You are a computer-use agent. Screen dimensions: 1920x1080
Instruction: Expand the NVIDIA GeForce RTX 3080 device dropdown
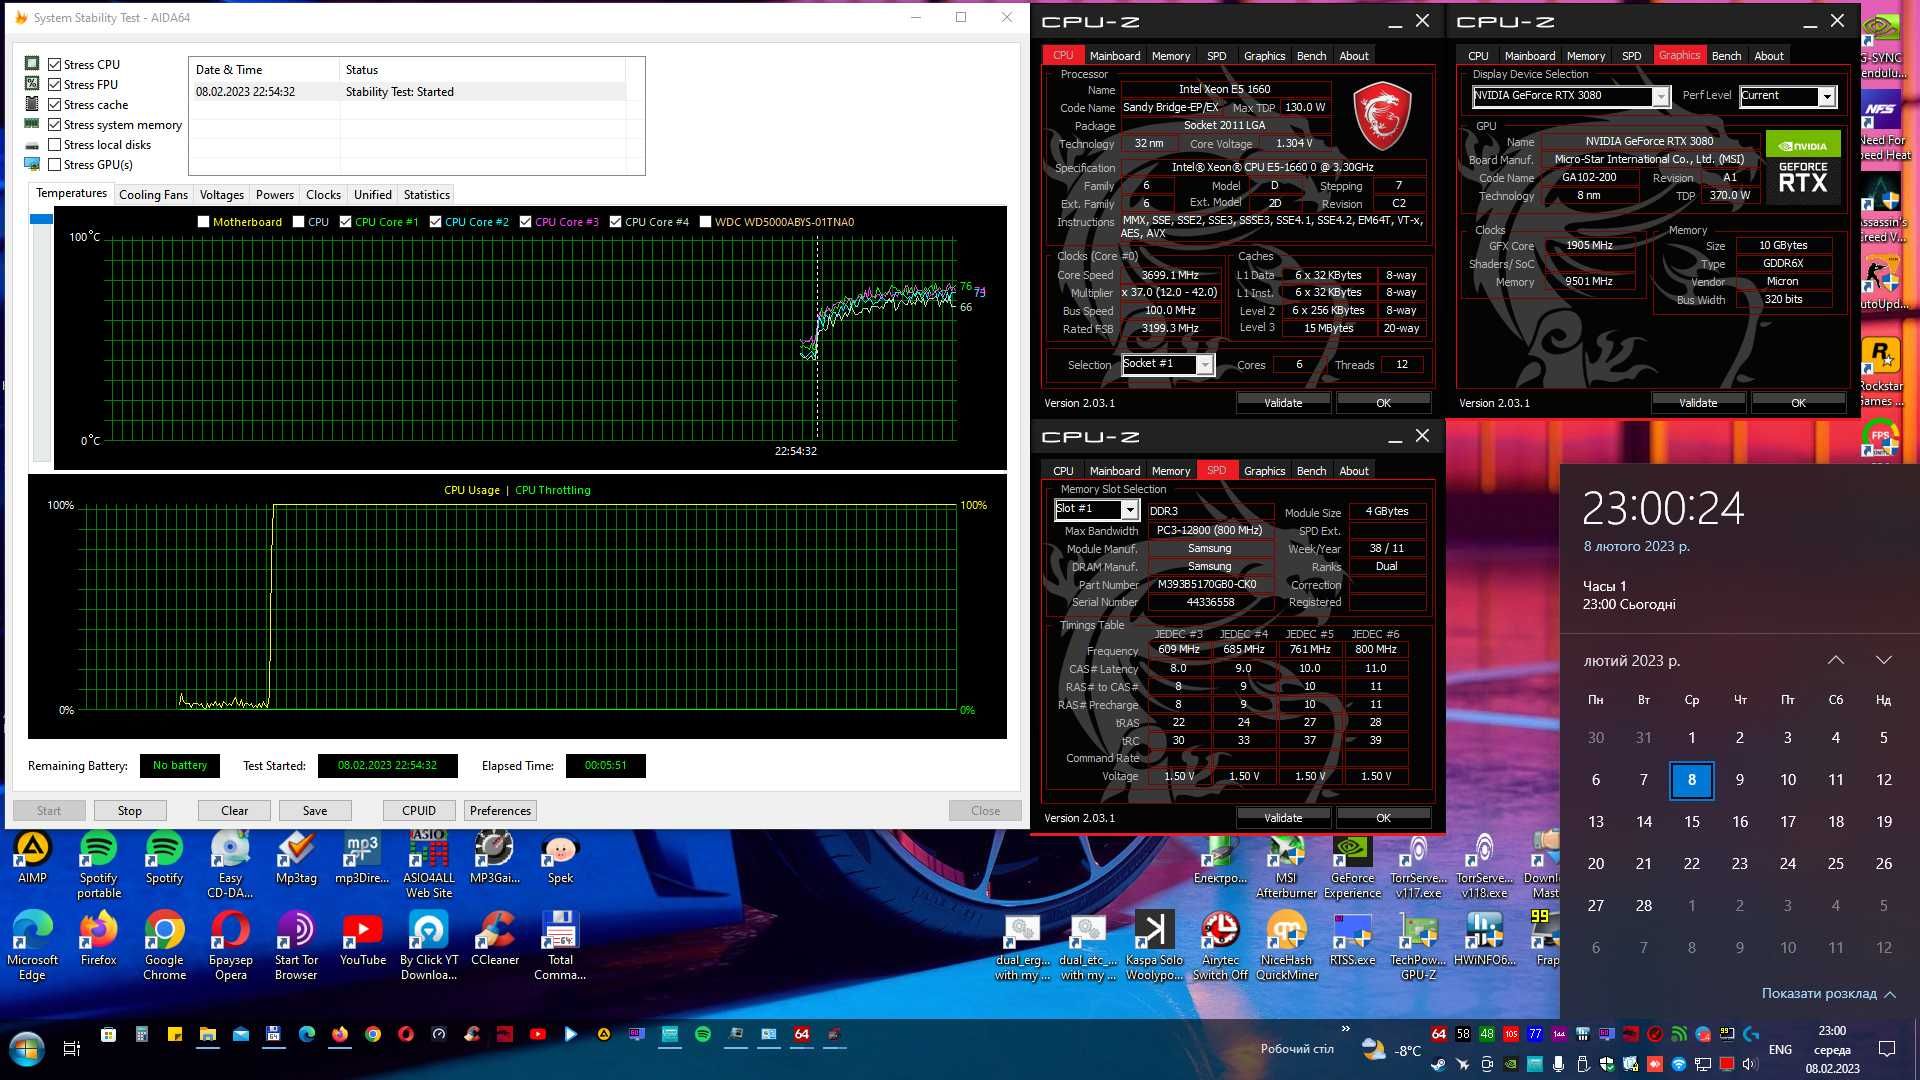click(x=1661, y=96)
